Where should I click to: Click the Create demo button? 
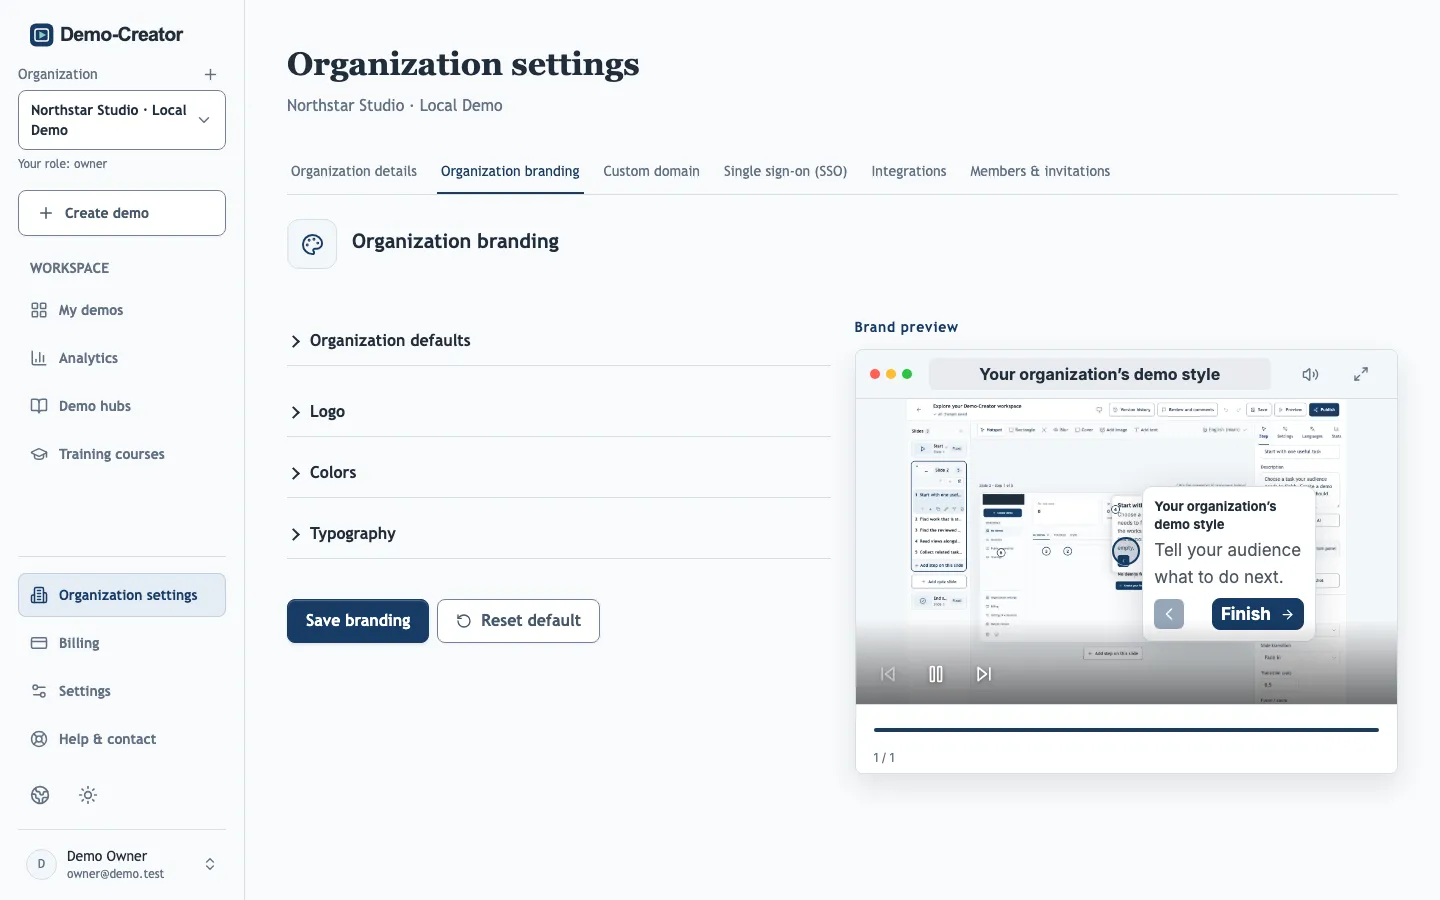pyautogui.click(x=122, y=213)
